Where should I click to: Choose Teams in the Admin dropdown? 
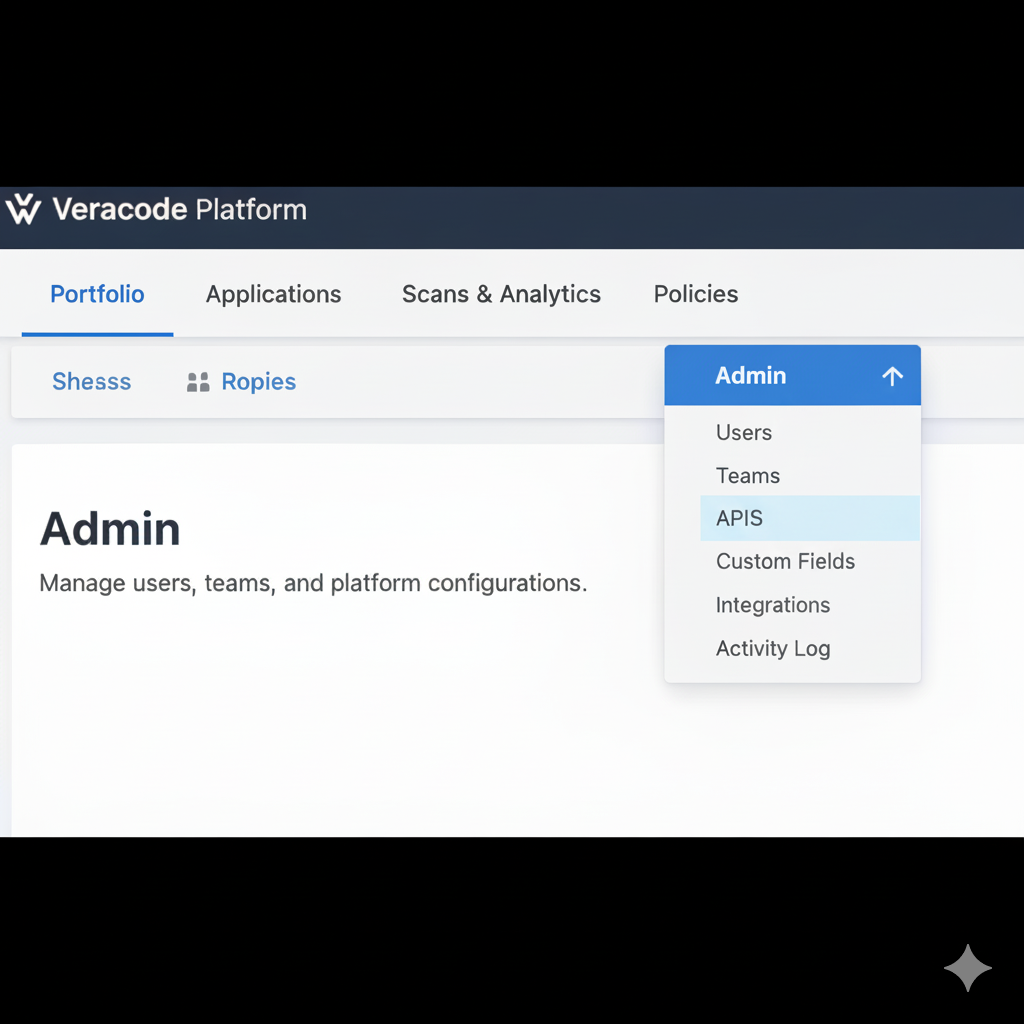(748, 476)
